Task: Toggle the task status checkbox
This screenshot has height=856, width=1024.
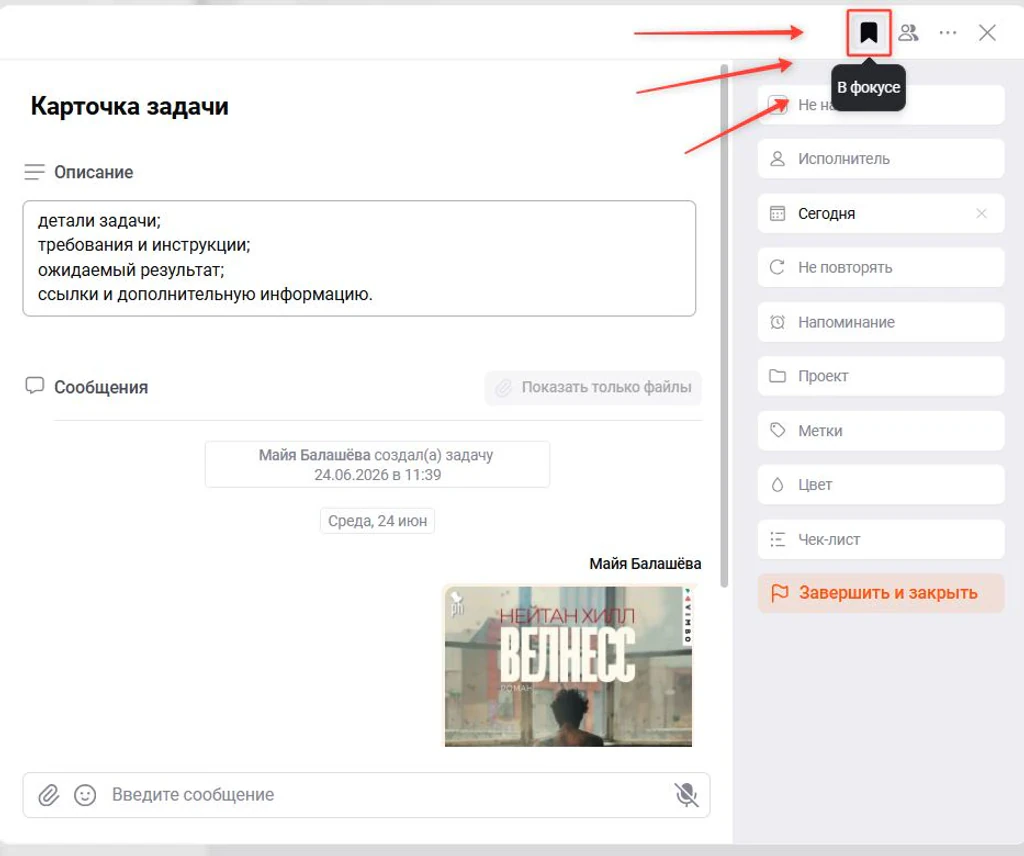Action: tap(777, 105)
